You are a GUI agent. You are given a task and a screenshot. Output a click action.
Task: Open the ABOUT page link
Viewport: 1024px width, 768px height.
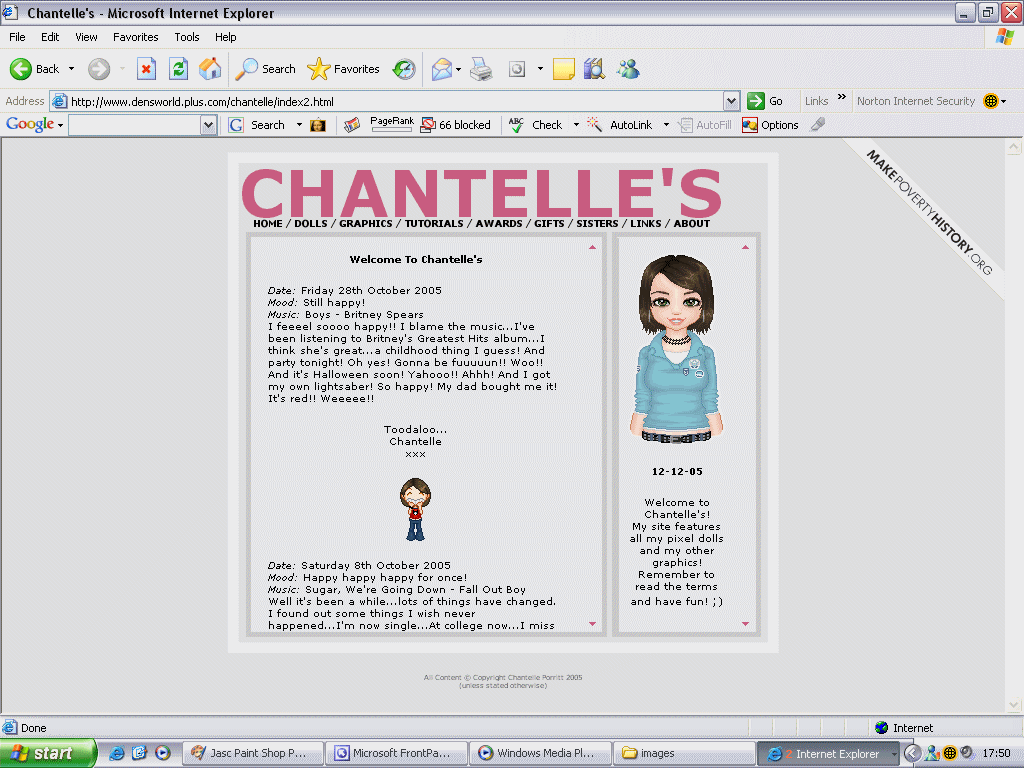click(x=692, y=223)
